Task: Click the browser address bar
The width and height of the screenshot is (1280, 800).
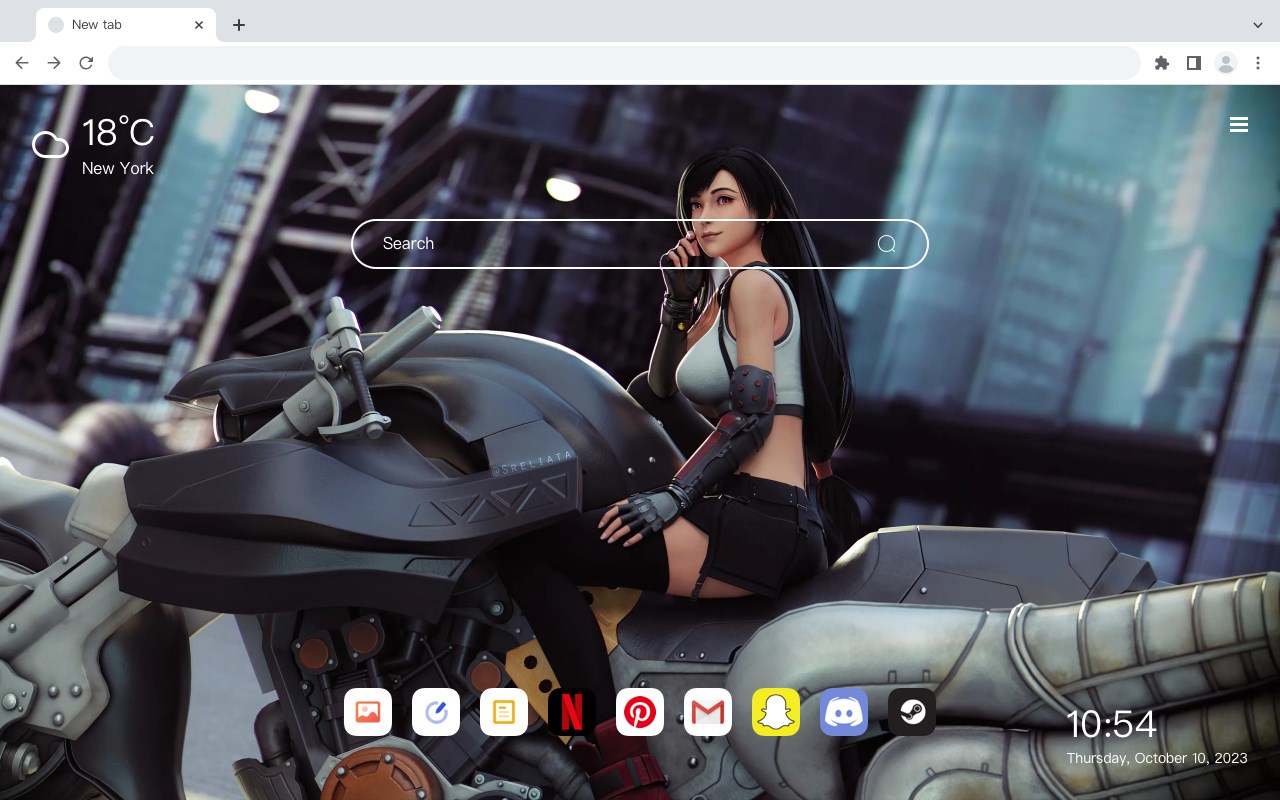Action: [624, 63]
